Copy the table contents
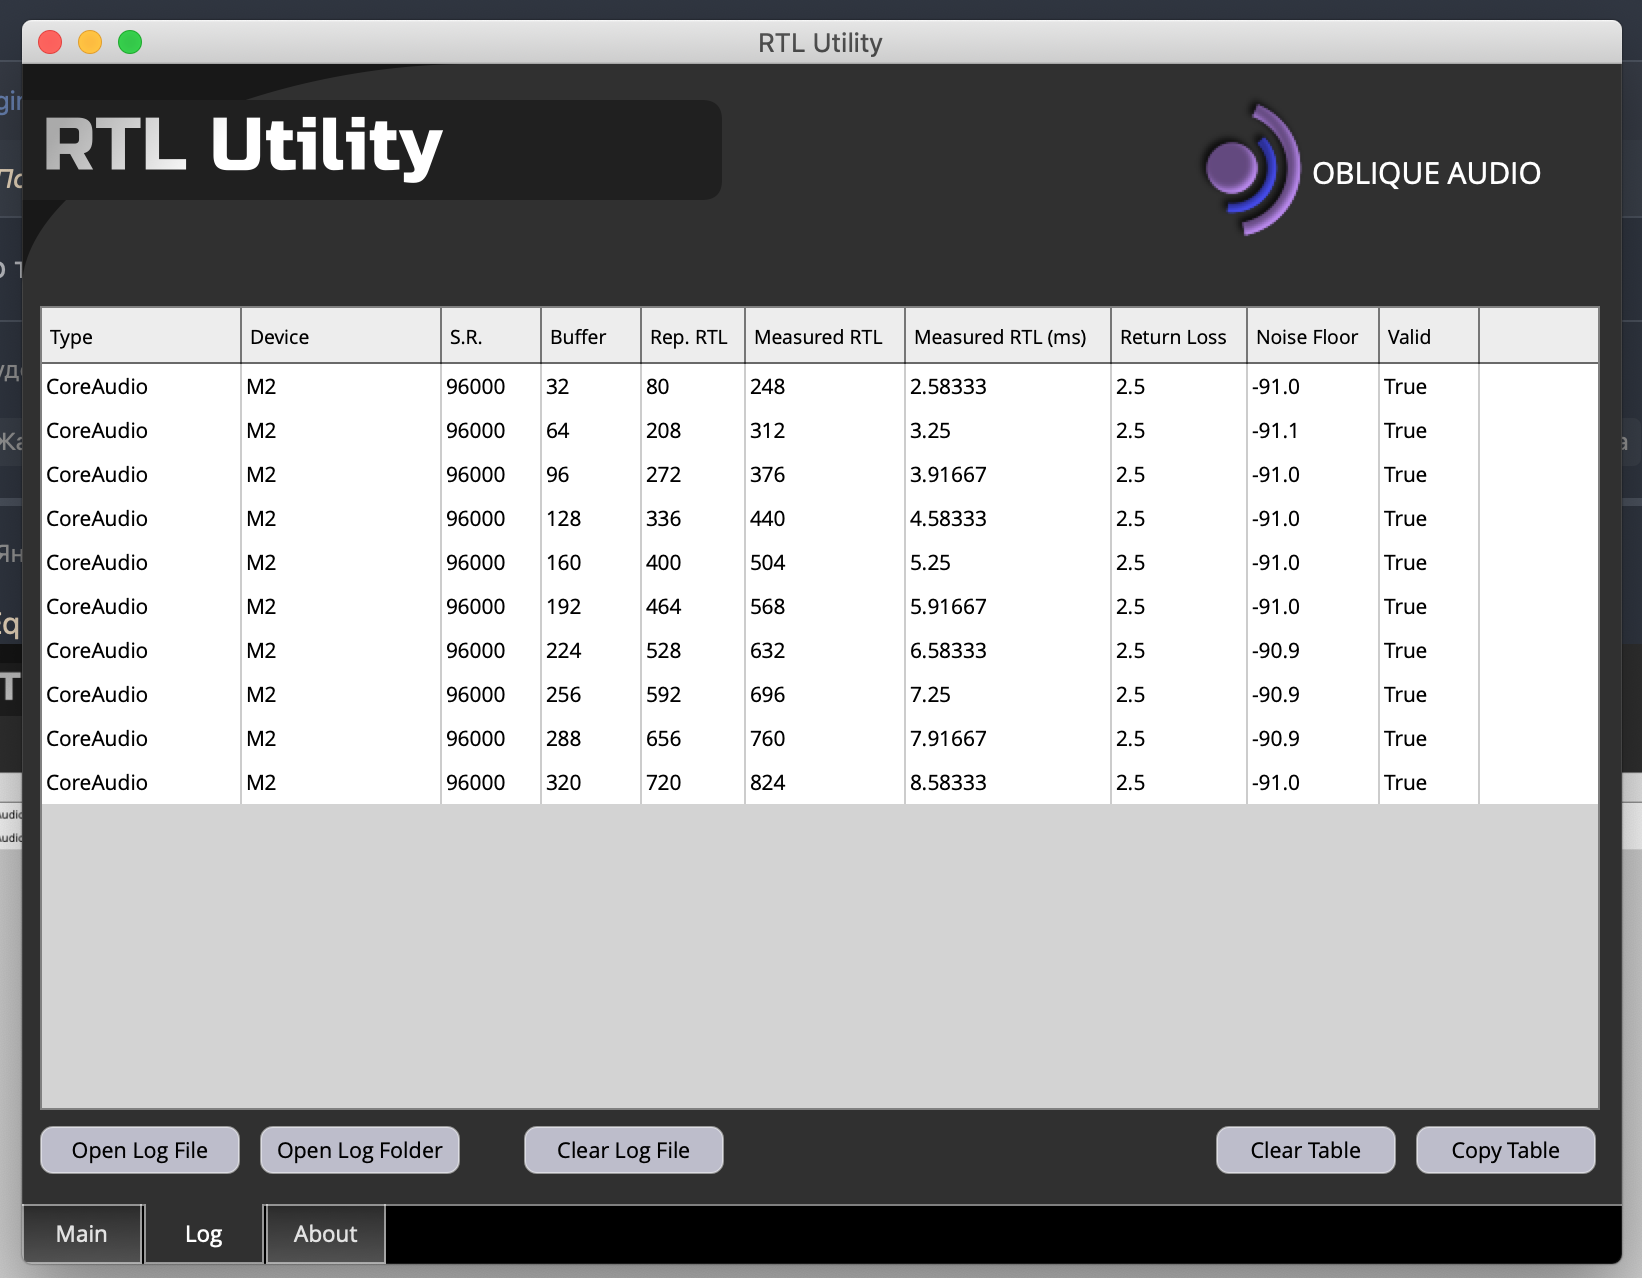The height and width of the screenshot is (1278, 1642). [x=1506, y=1150]
